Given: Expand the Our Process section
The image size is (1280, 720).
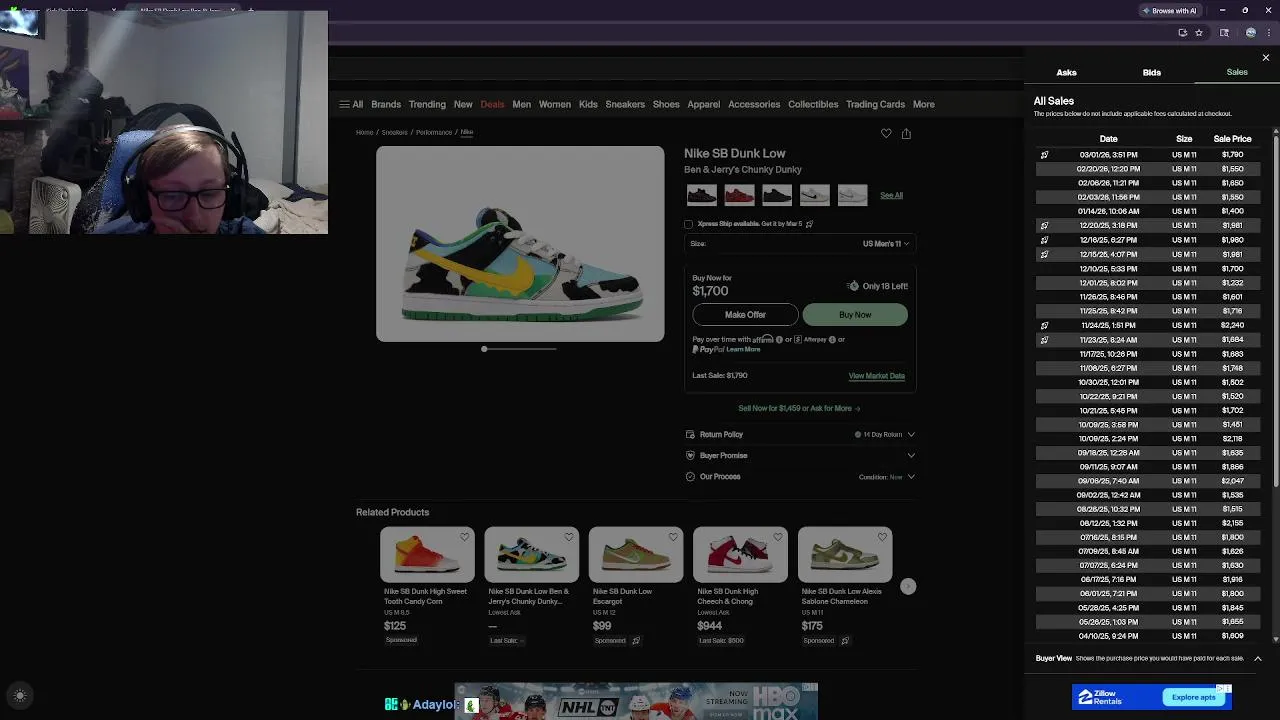Looking at the screenshot, I should (911, 476).
